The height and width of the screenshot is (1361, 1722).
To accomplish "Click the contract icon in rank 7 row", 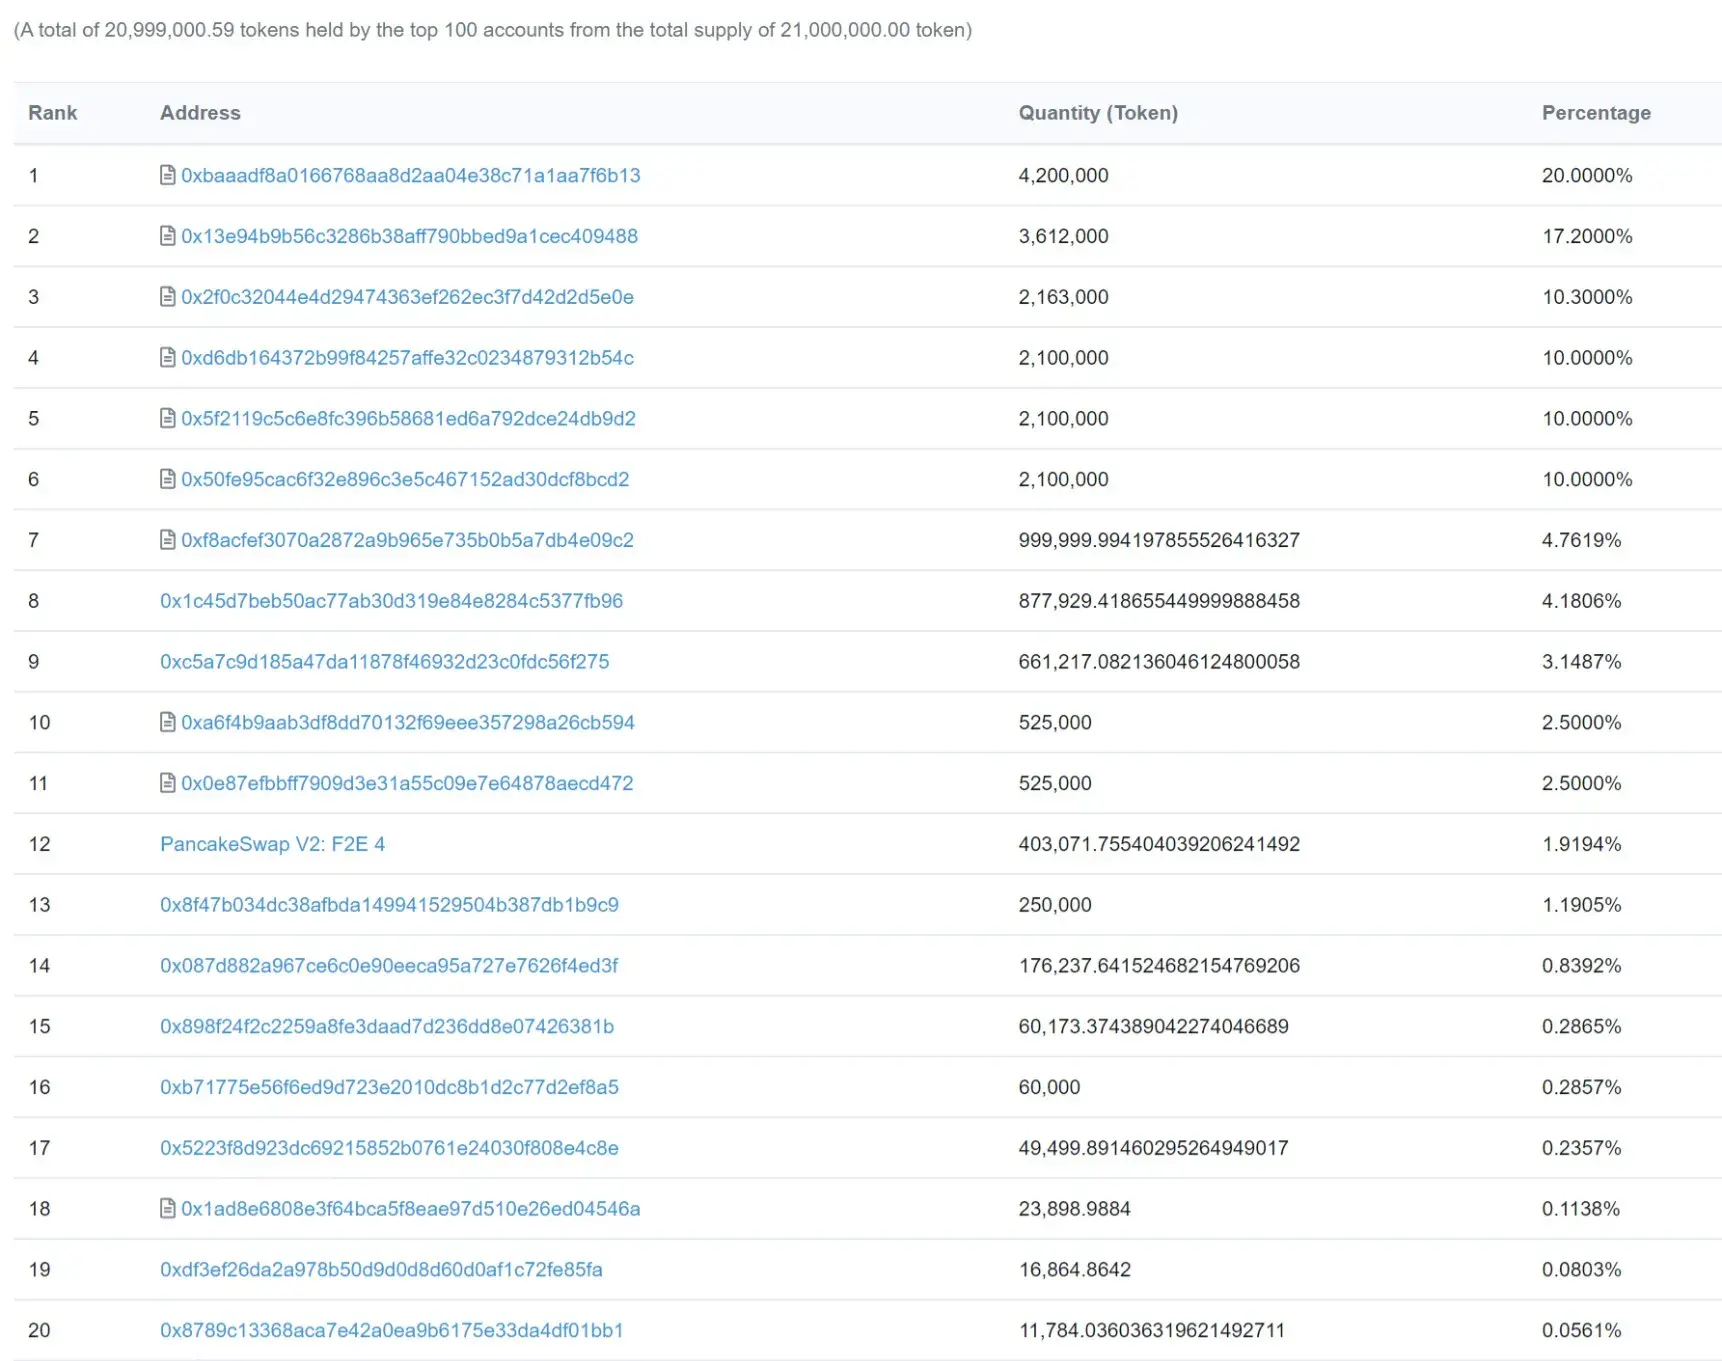I will [168, 540].
